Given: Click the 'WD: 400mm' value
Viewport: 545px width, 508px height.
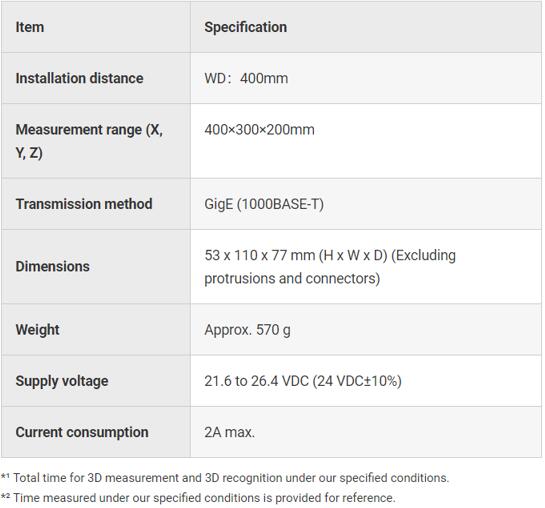Looking at the screenshot, I should (x=246, y=78).
